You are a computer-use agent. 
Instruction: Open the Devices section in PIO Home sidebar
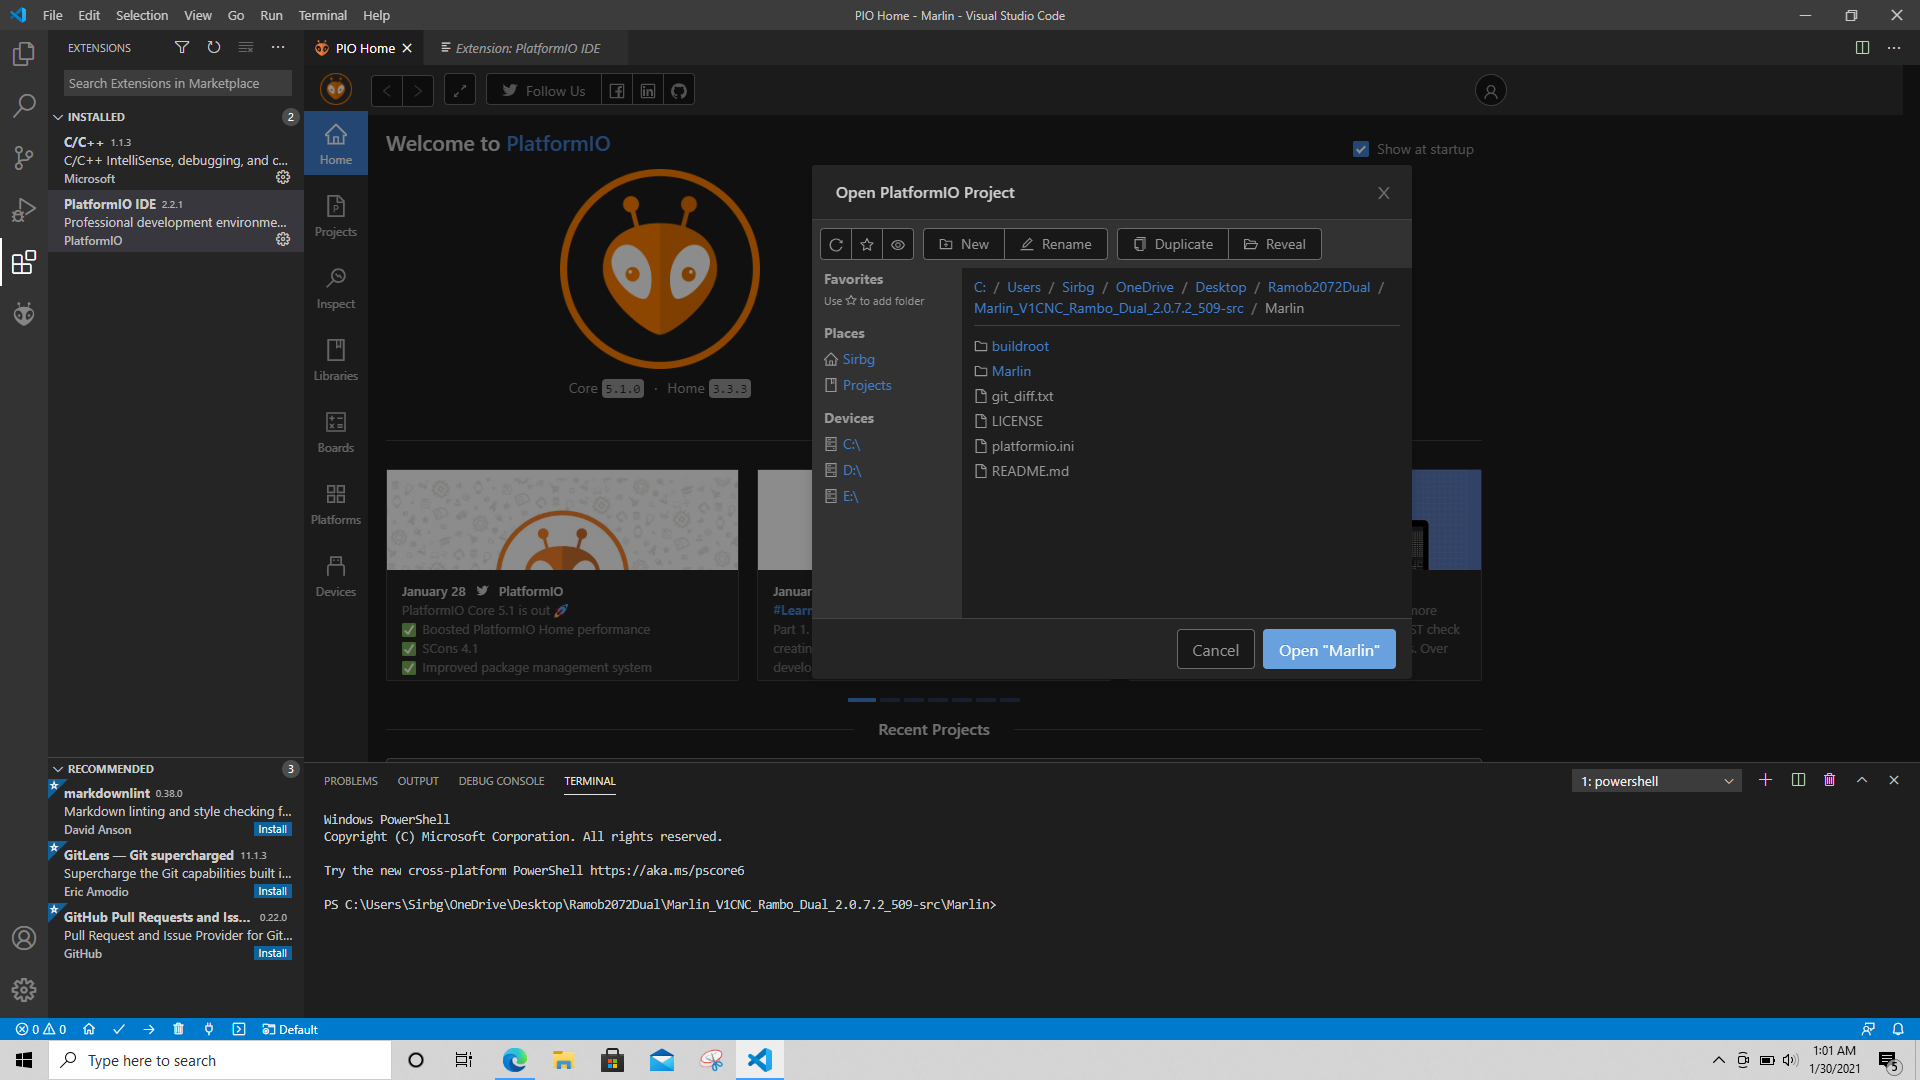(x=336, y=576)
